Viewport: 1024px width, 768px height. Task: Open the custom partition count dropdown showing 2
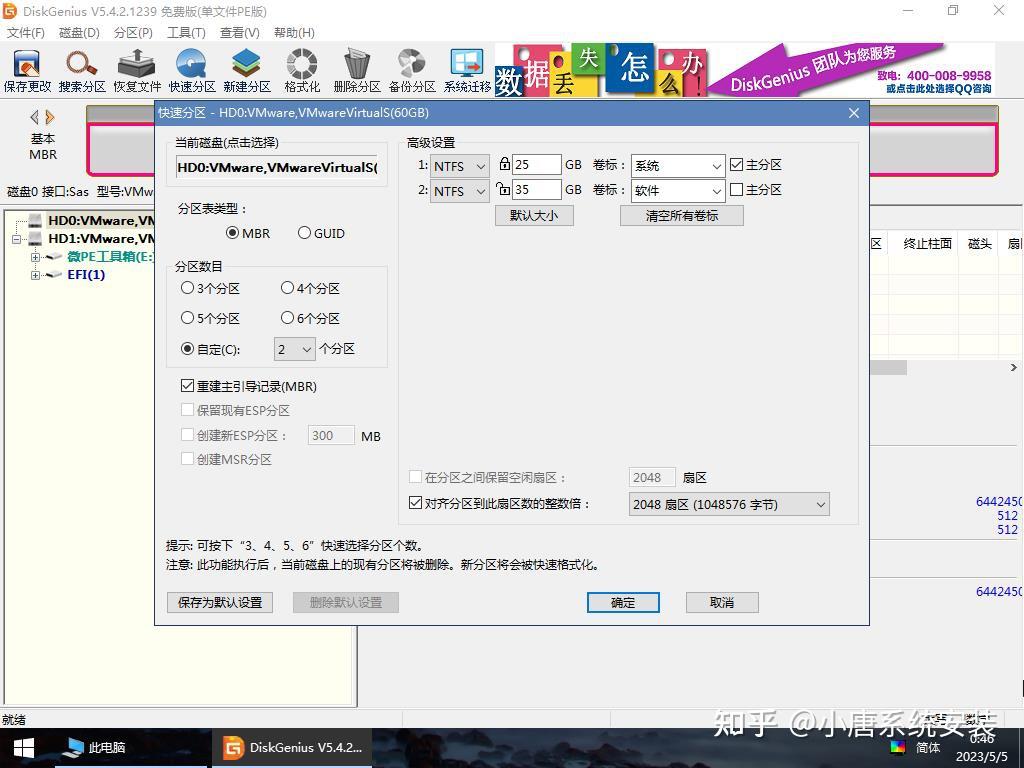pos(295,349)
